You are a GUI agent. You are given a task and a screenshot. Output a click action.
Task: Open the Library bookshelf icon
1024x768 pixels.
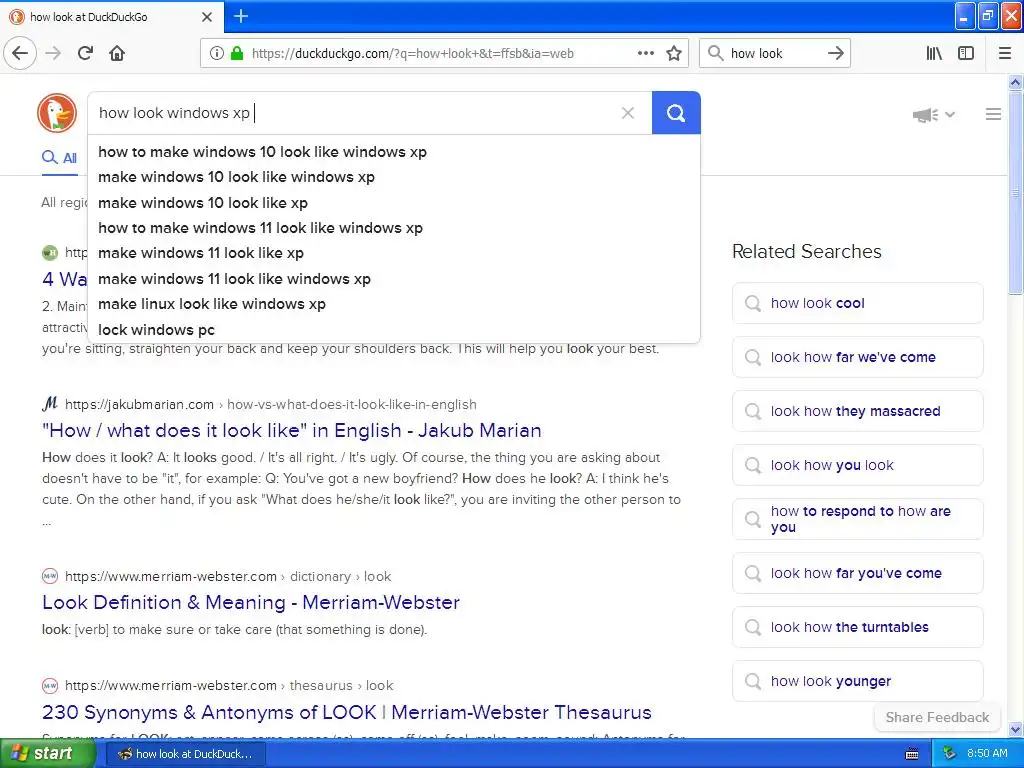[x=934, y=53]
